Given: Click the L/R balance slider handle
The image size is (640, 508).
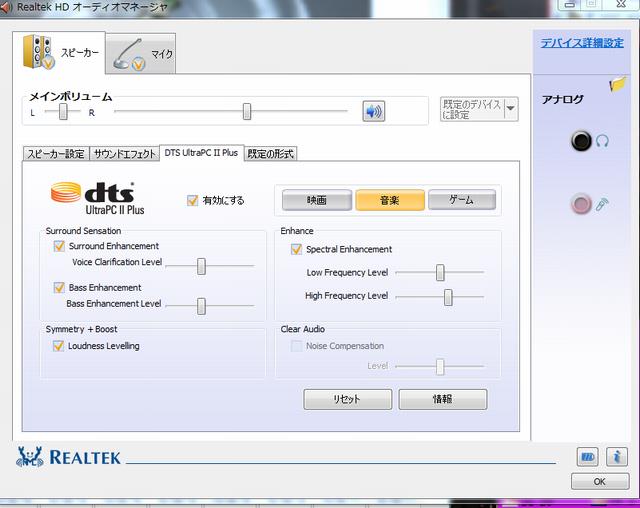Looking at the screenshot, I should tap(63, 111).
